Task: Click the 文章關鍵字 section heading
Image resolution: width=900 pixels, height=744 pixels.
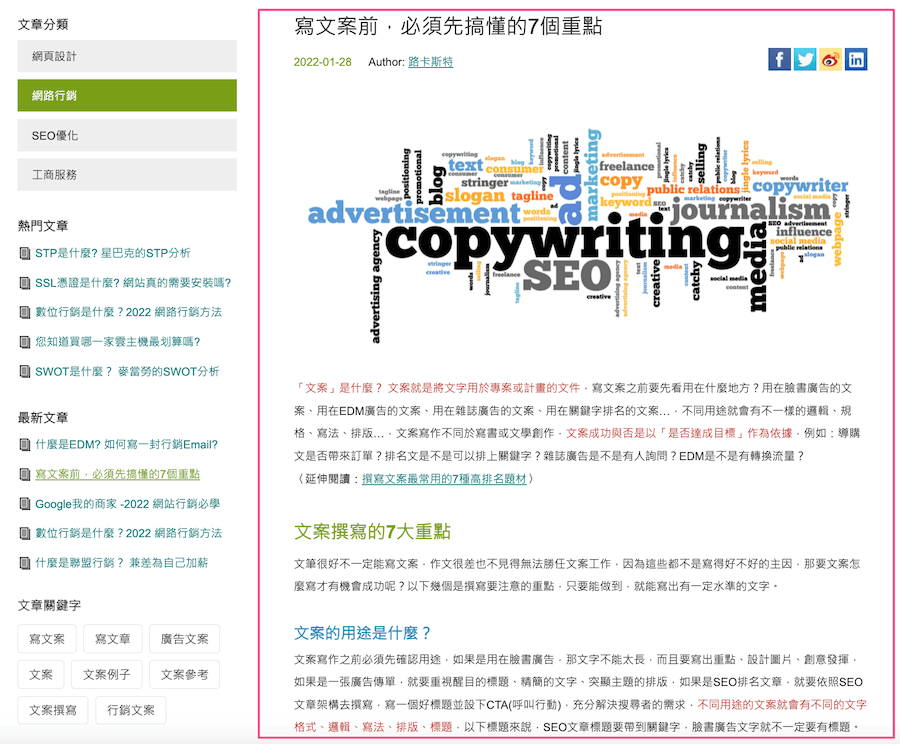Action: pyautogui.click(x=49, y=605)
